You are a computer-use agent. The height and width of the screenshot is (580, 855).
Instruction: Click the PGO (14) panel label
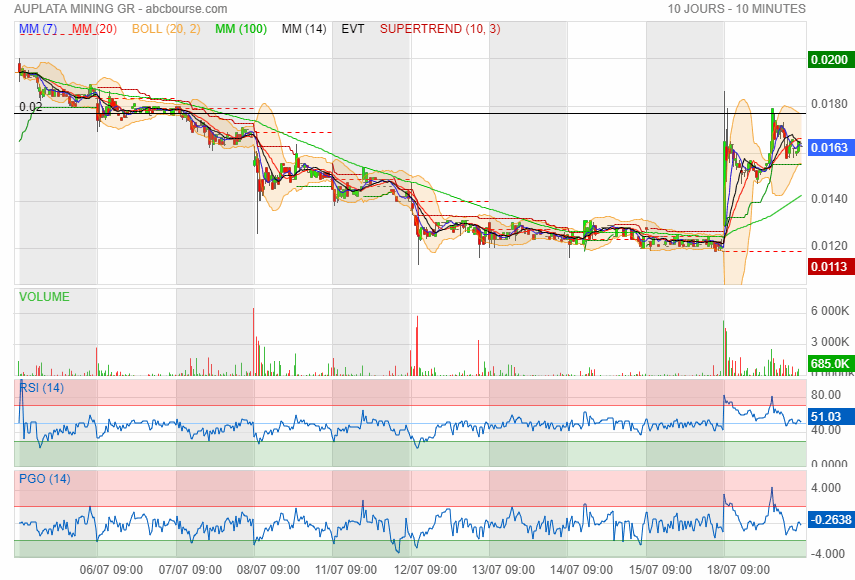tap(45, 479)
